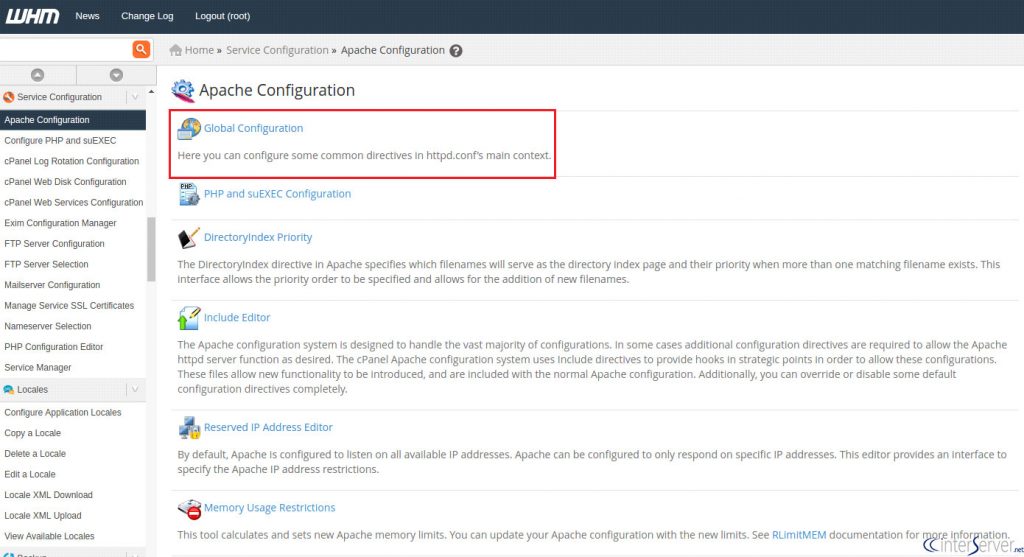
Task: Click the Include Editor link
Action: 237,318
